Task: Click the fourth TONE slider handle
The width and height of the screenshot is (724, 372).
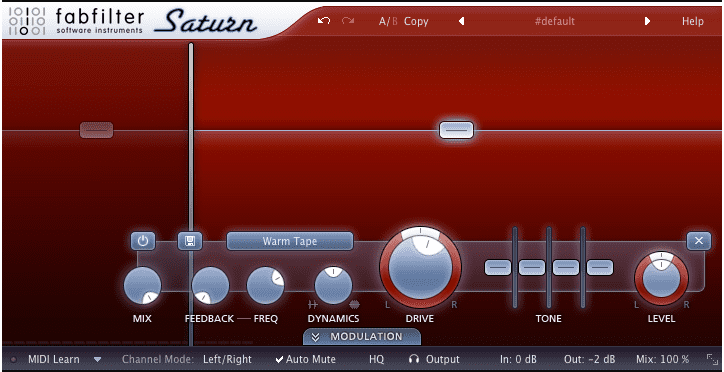Action: pos(600,267)
